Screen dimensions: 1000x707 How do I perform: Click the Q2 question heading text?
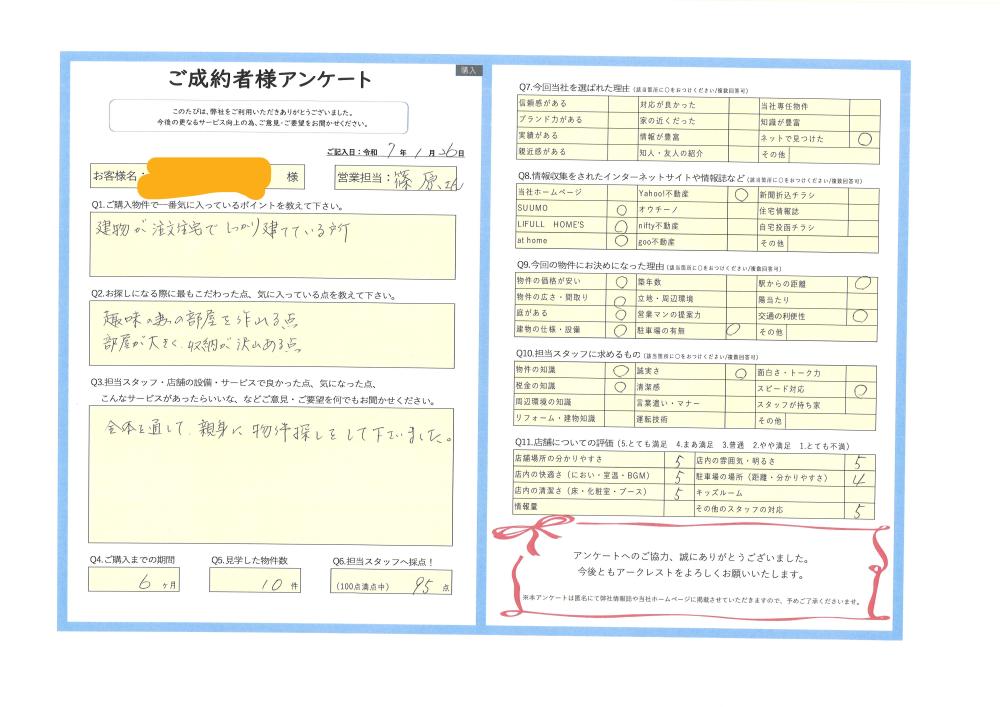[243, 295]
